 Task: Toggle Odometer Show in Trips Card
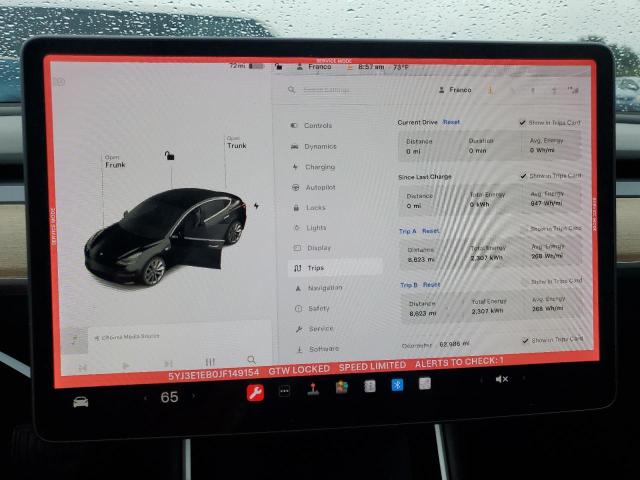pos(525,340)
